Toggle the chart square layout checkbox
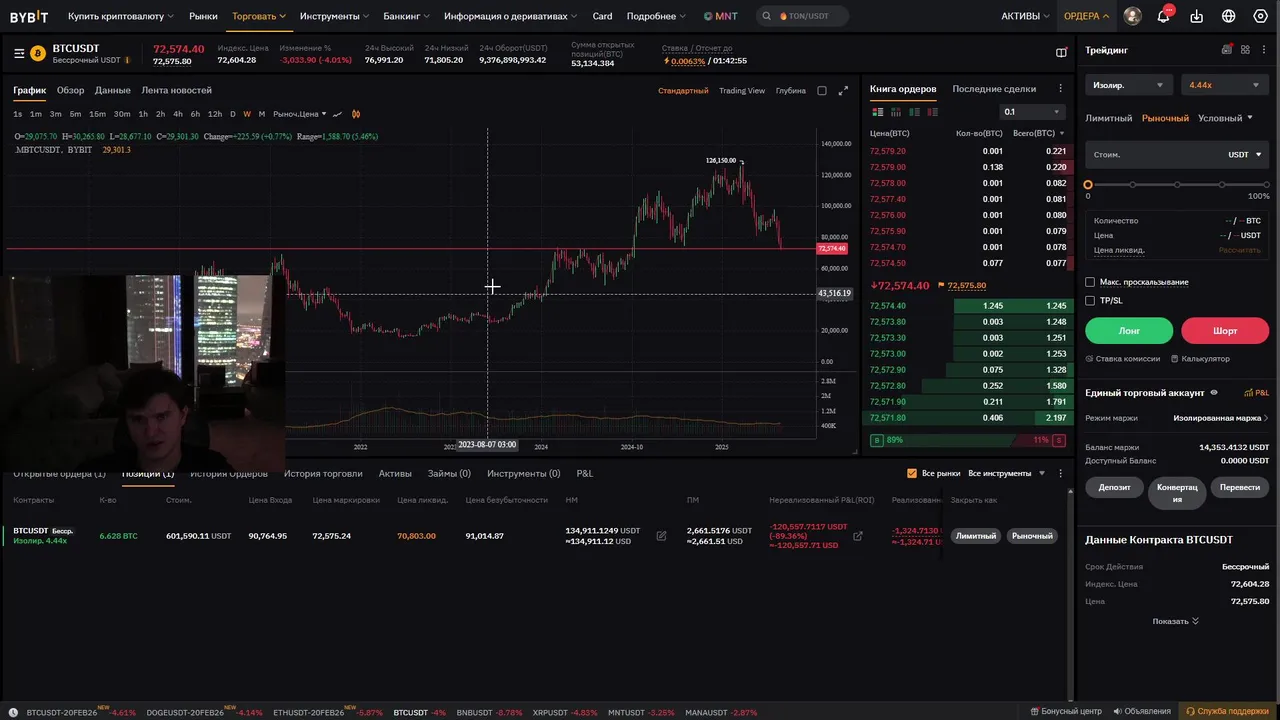Screen dimensions: 1280x720 coord(822,91)
